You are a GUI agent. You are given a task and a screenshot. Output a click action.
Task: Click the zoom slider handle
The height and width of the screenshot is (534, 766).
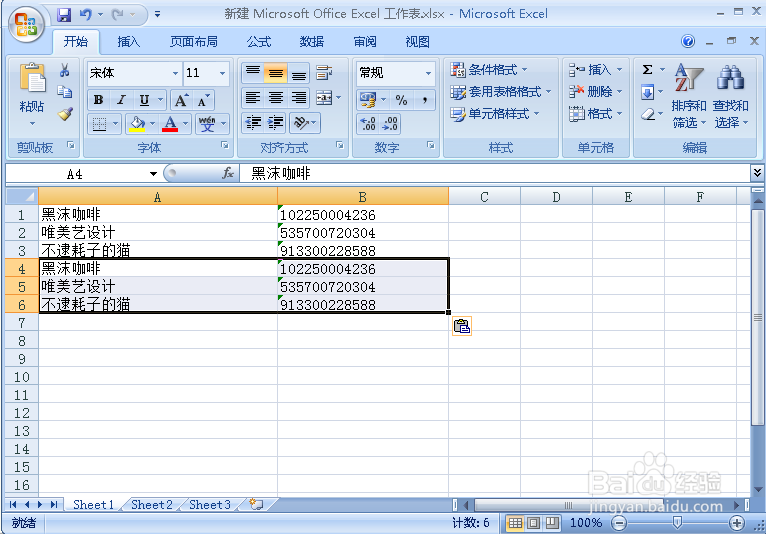coord(677,523)
